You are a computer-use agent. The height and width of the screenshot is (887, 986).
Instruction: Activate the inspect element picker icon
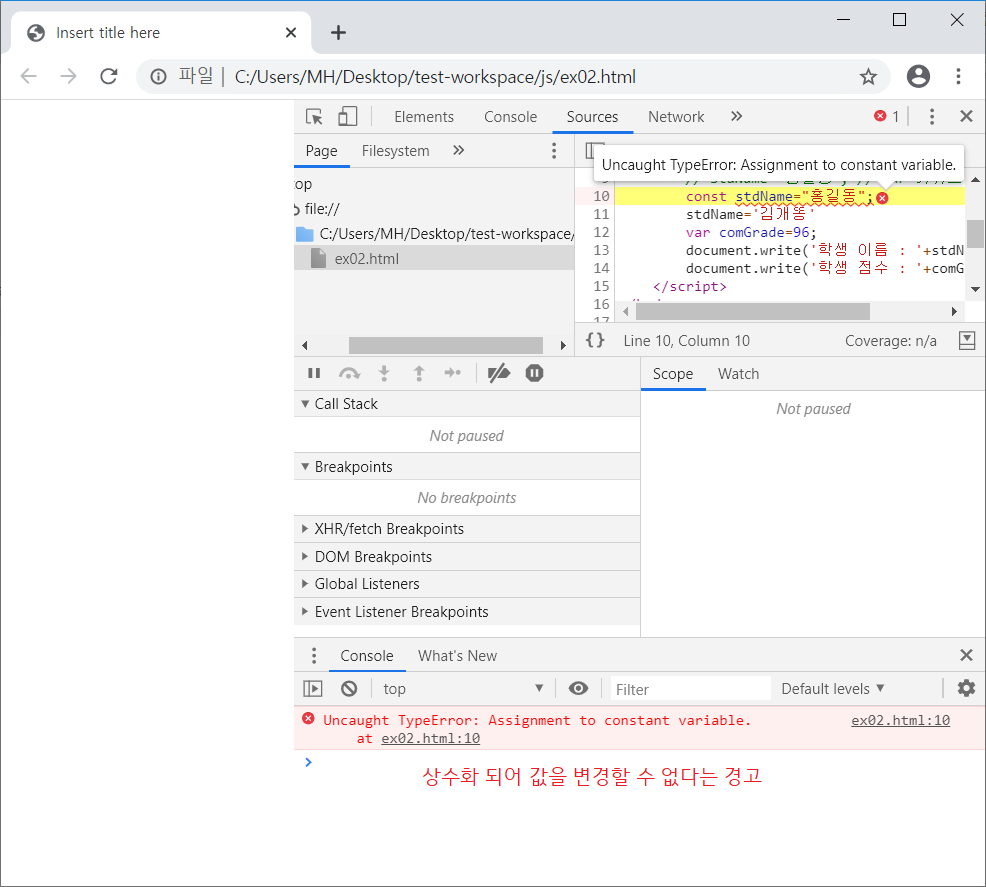point(314,117)
